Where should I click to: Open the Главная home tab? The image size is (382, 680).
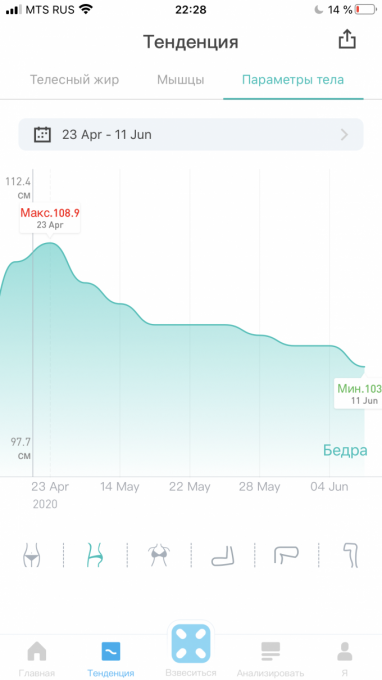(37, 659)
